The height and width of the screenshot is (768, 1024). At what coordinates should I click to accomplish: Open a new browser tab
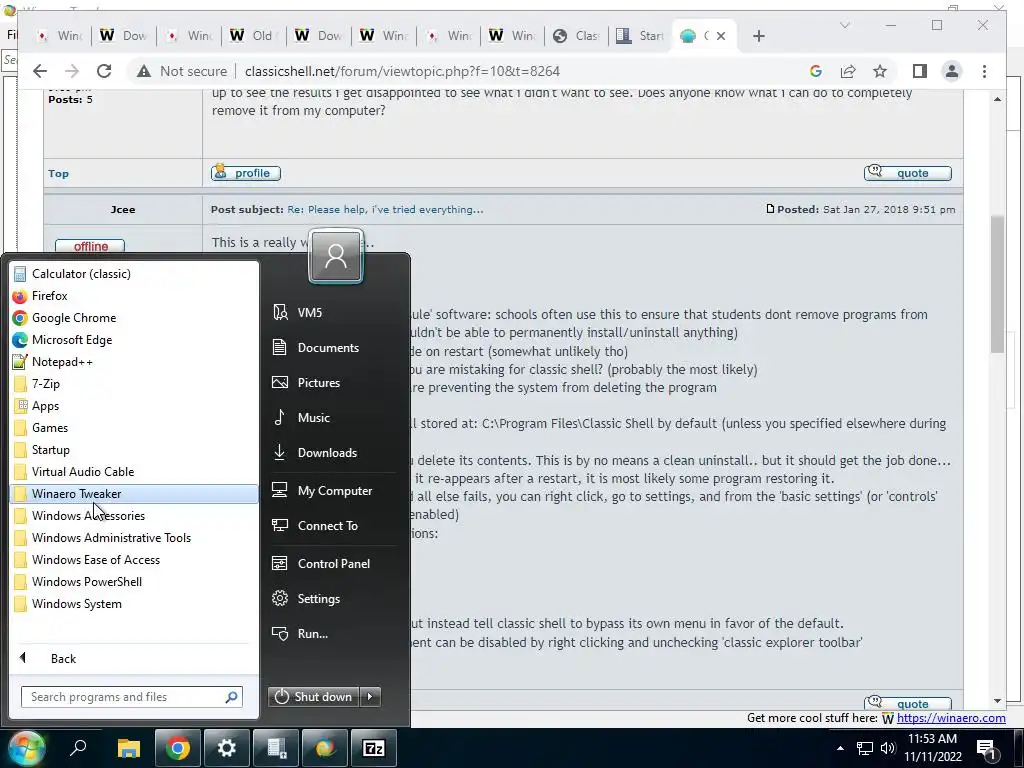coord(759,36)
